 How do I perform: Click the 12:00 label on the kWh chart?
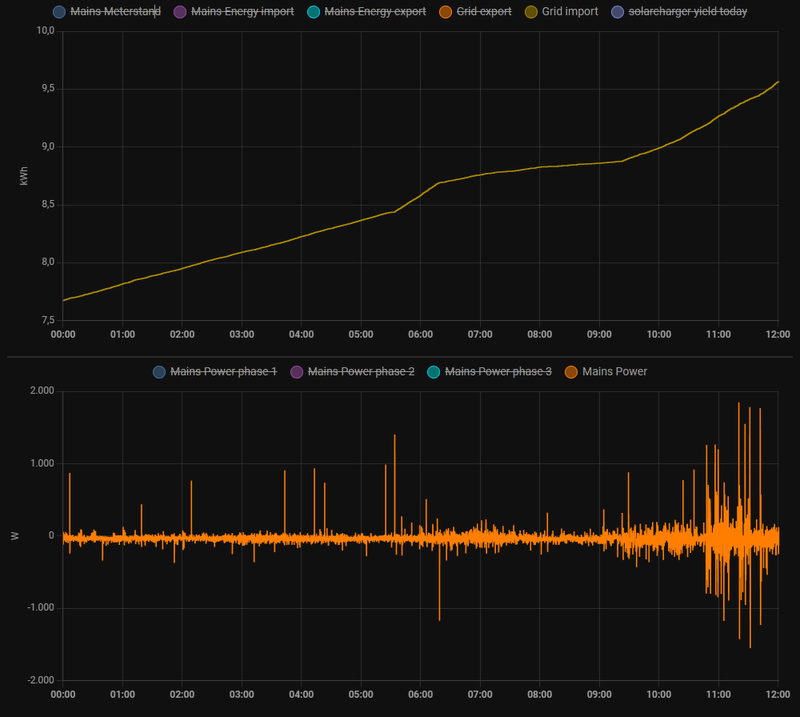(778, 334)
